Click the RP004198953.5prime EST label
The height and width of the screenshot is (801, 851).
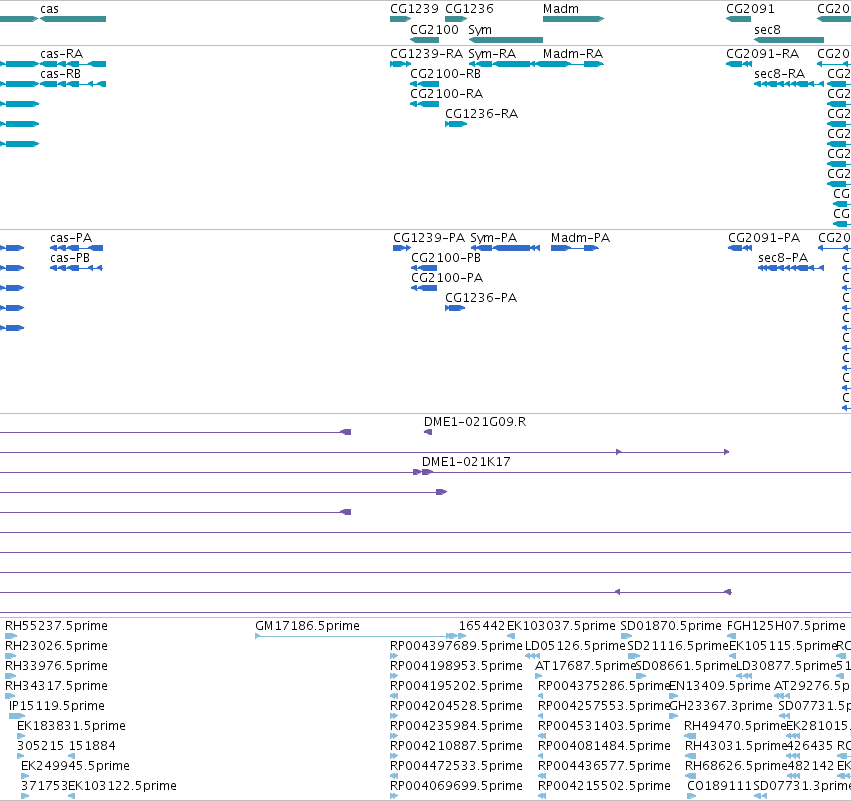(456, 666)
